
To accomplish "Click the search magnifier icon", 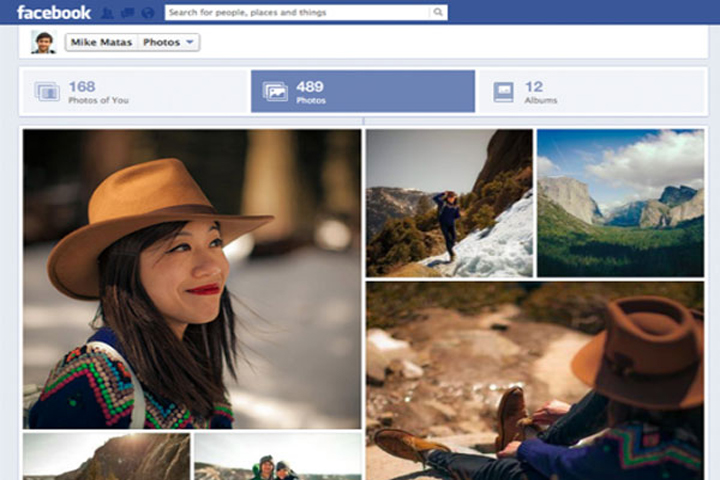I will coord(437,13).
